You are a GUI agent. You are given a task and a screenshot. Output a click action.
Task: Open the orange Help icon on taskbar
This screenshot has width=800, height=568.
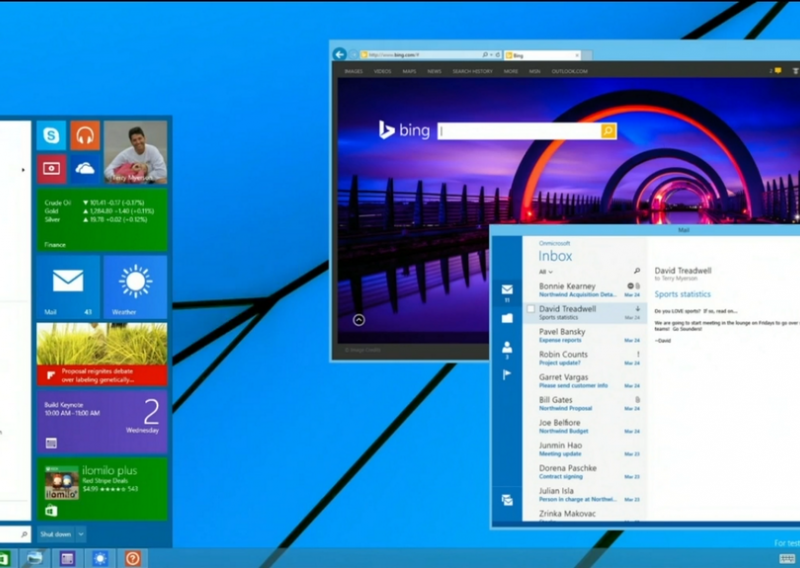pos(133,558)
